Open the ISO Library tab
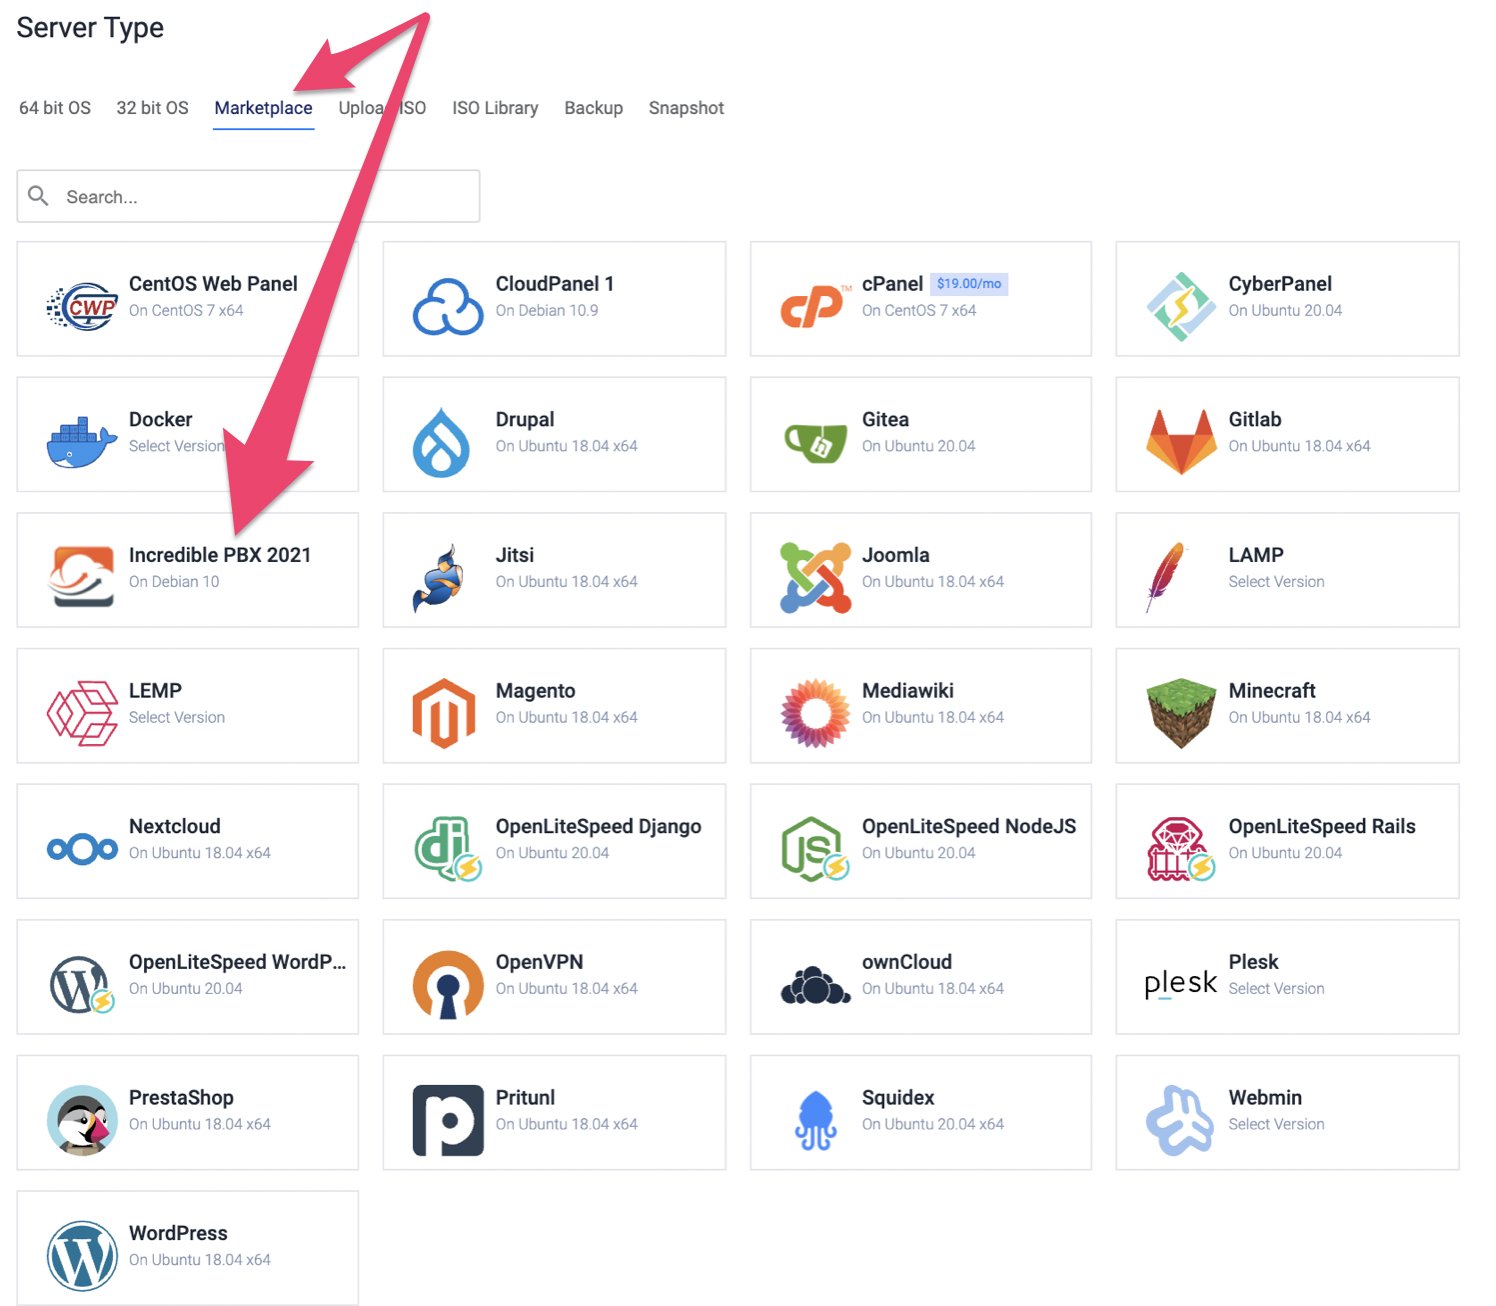This screenshot has width=1496, height=1306. [x=495, y=108]
